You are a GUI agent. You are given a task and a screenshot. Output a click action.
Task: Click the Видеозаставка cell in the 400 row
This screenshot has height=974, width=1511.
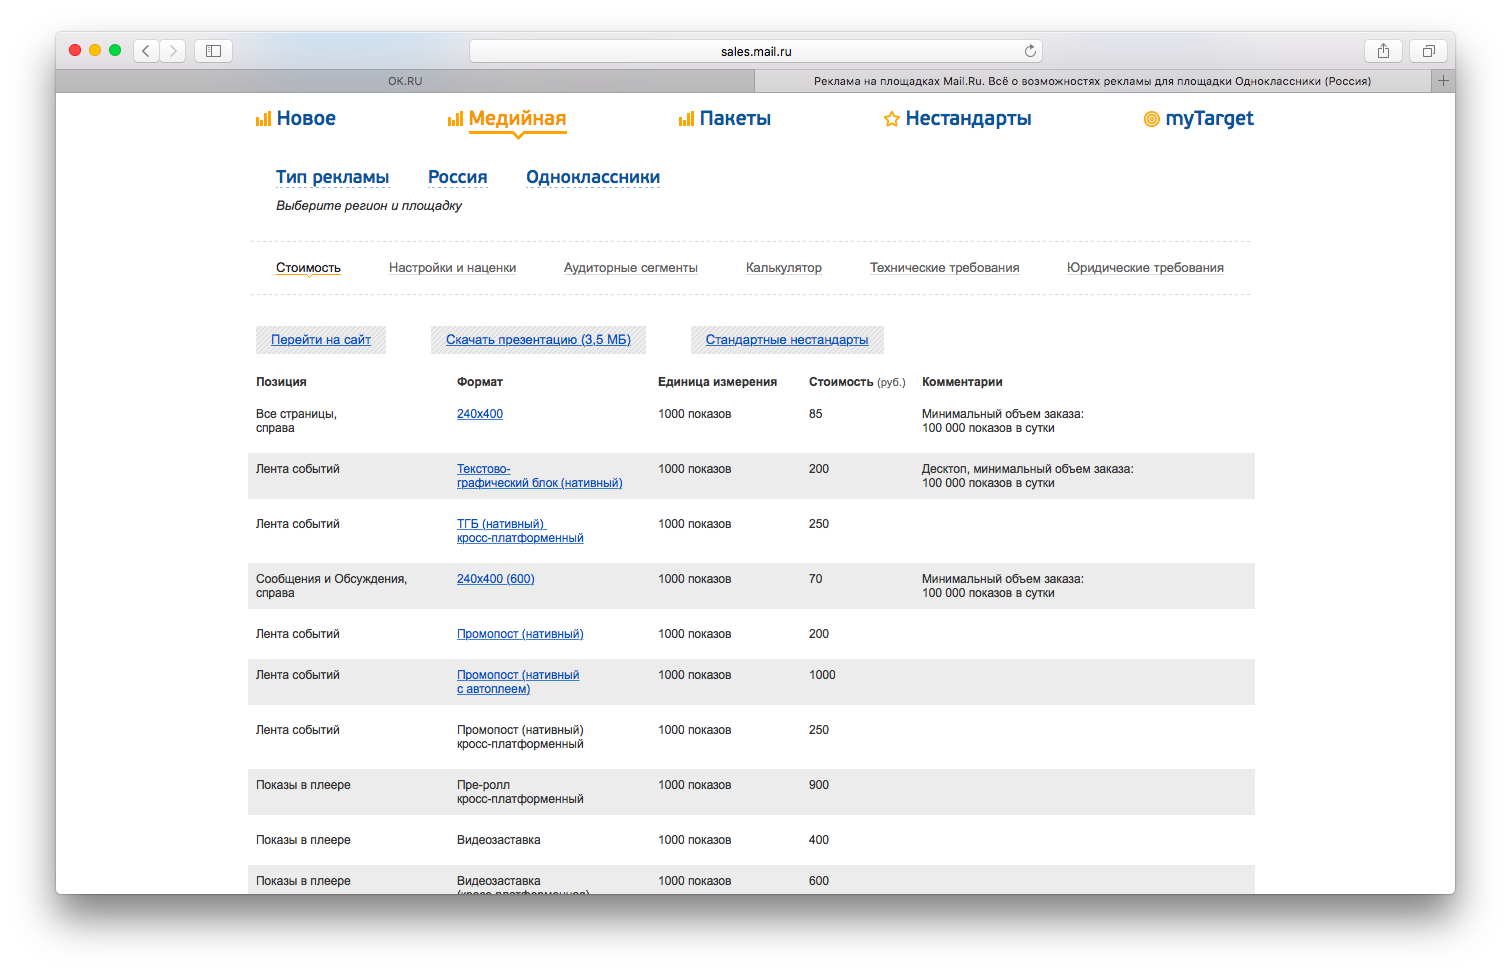point(499,840)
